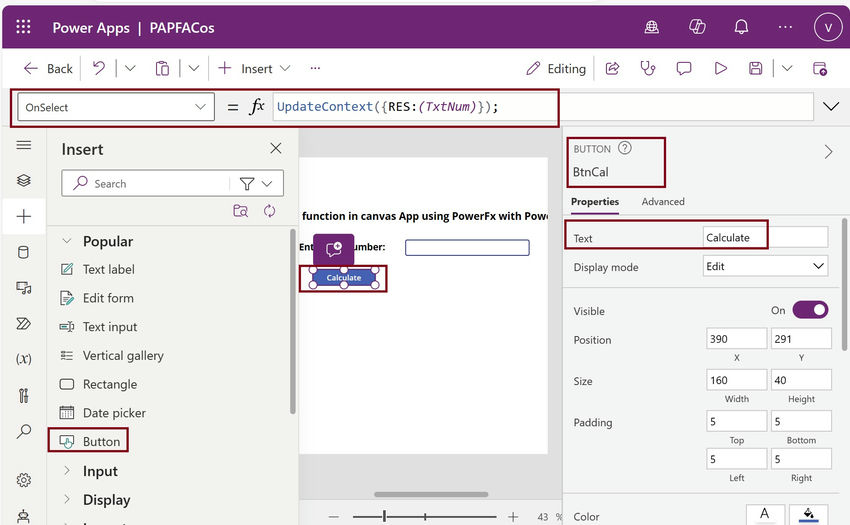Image resolution: width=850 pixels, height=525 pixels.
Task: Select the Insert plus sidebar icon
Action: coord(24,216)
